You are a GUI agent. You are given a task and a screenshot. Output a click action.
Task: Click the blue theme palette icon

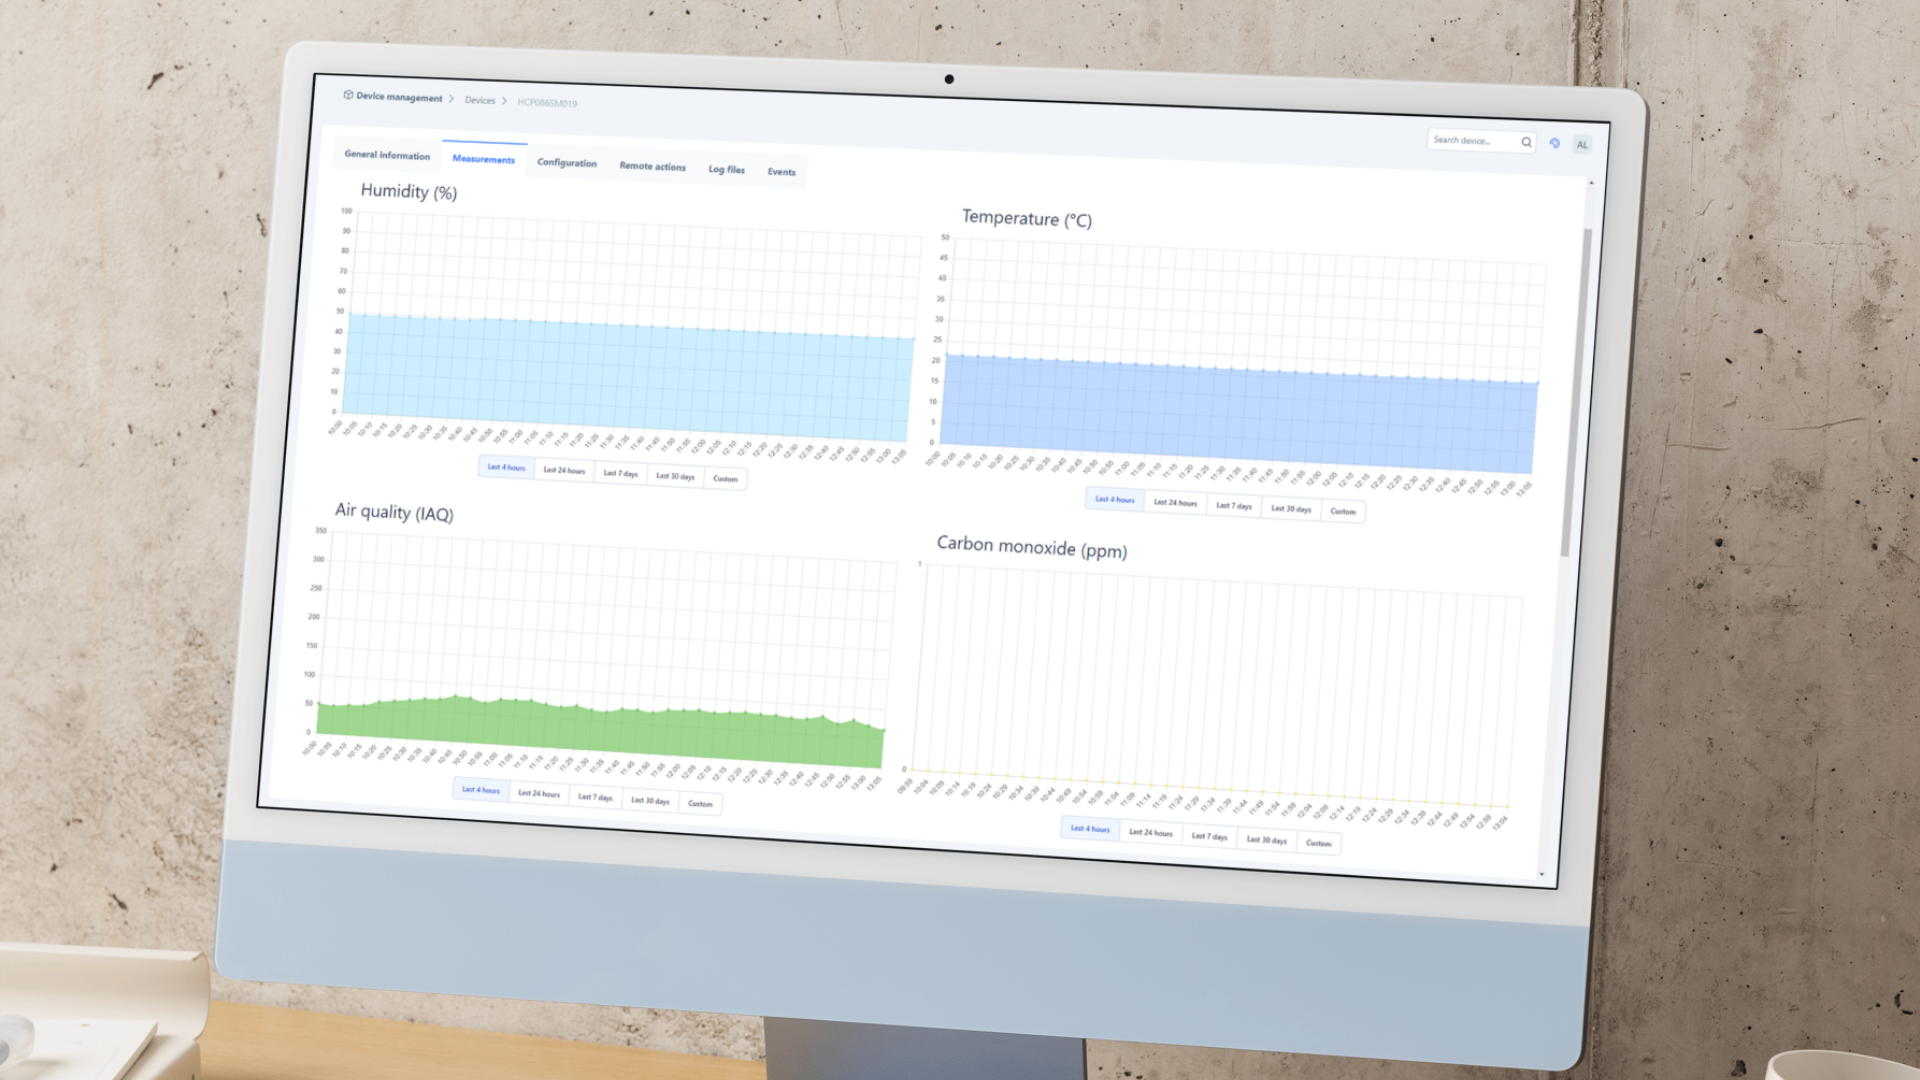point(1555,143)
